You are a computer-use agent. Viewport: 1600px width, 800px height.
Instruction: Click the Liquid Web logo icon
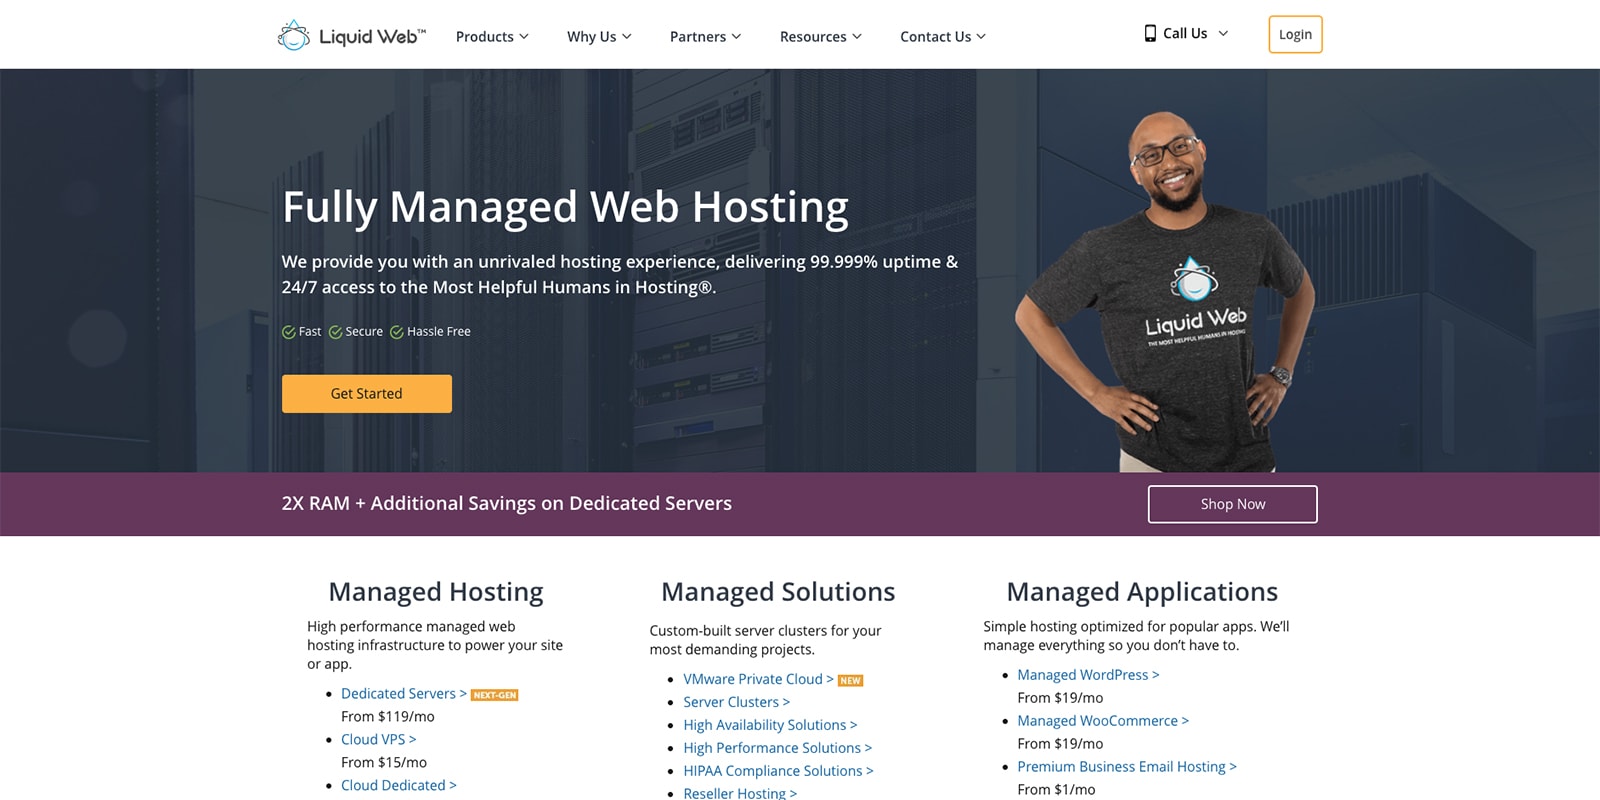293,35
